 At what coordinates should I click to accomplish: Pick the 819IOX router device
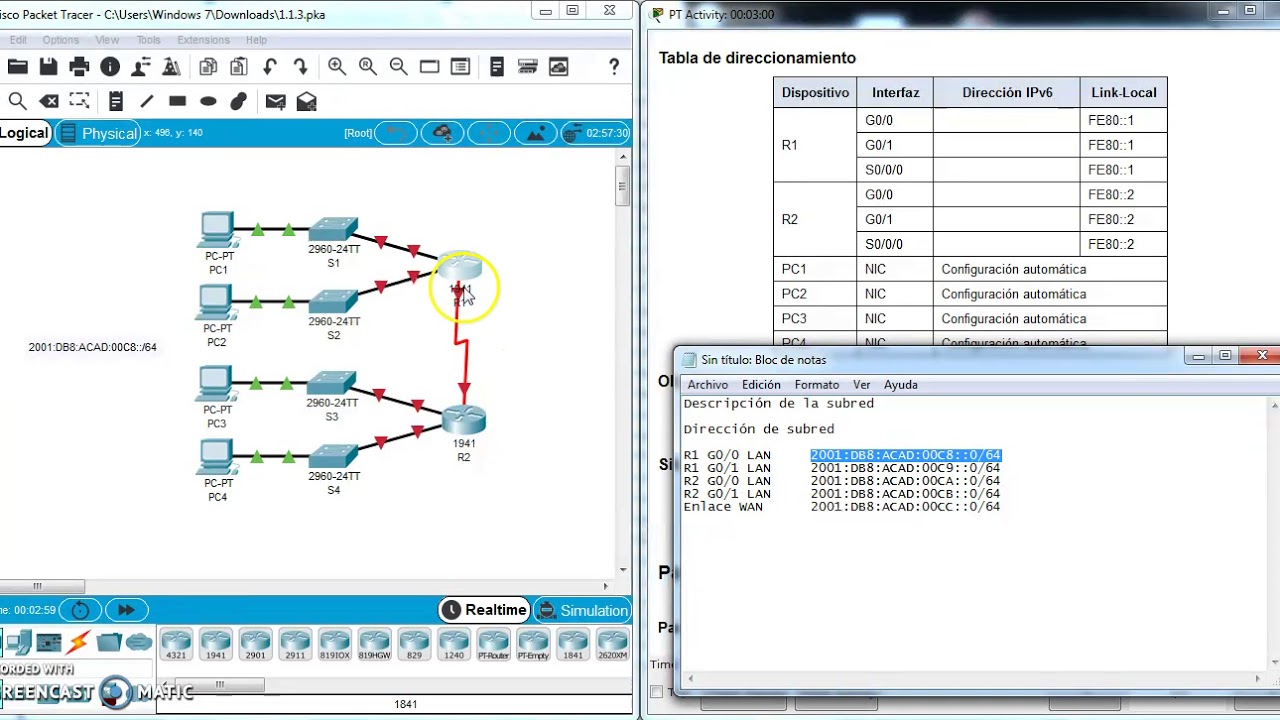pyautogui.click(x=334, y=644)
